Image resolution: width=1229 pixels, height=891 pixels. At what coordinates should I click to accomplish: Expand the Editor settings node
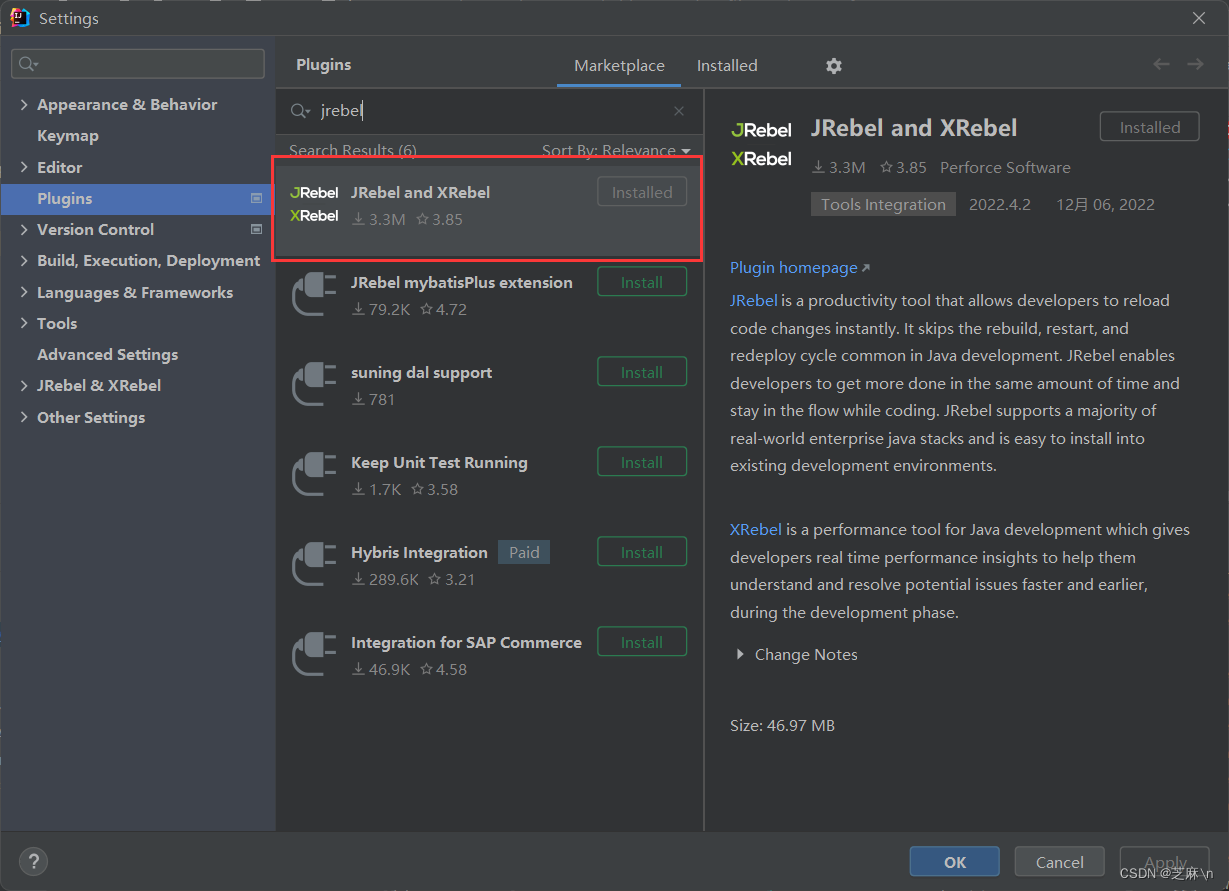coord(24,167)
